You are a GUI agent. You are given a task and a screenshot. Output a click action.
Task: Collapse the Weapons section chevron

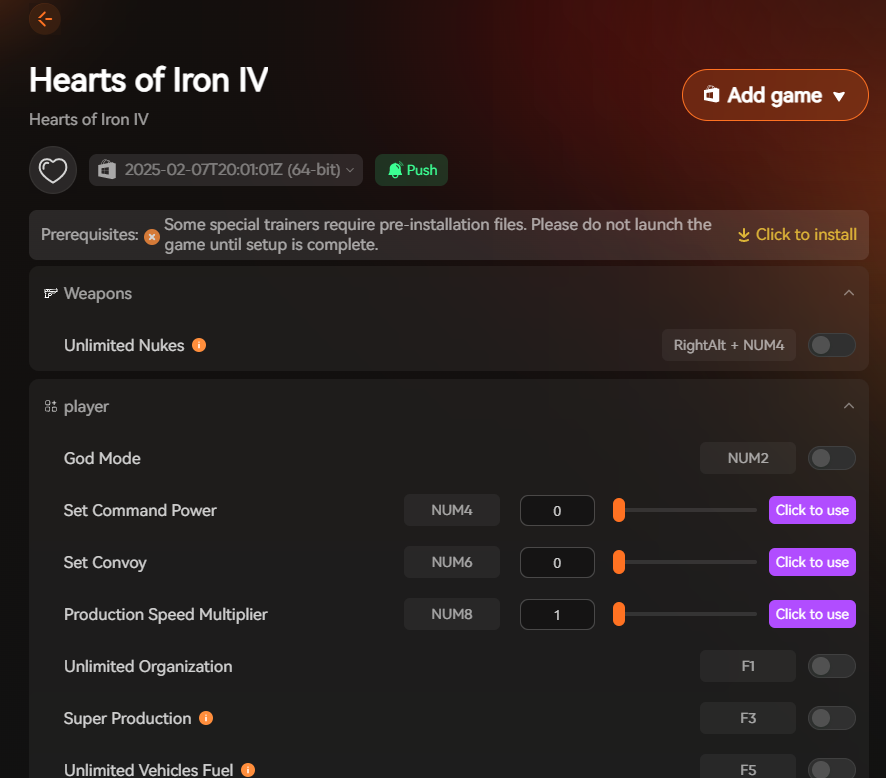(x=849, y=293)
